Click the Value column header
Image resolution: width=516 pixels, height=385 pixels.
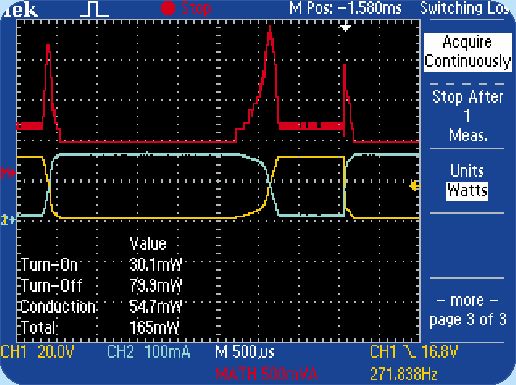(148, 244)
